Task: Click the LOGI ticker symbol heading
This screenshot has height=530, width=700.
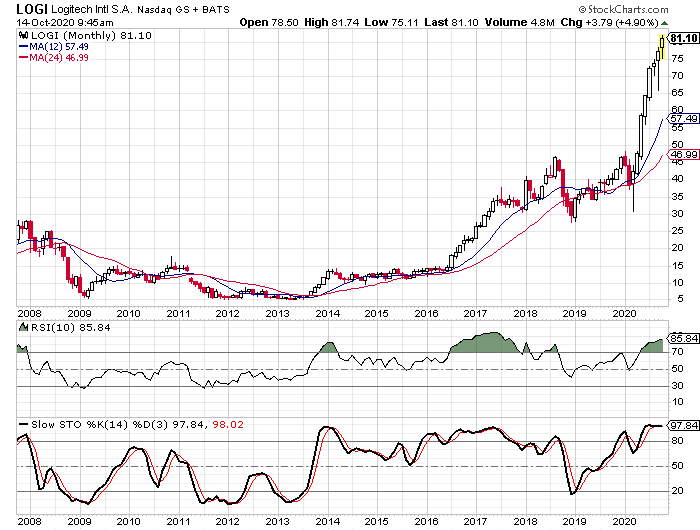Action: pos(32,9)
